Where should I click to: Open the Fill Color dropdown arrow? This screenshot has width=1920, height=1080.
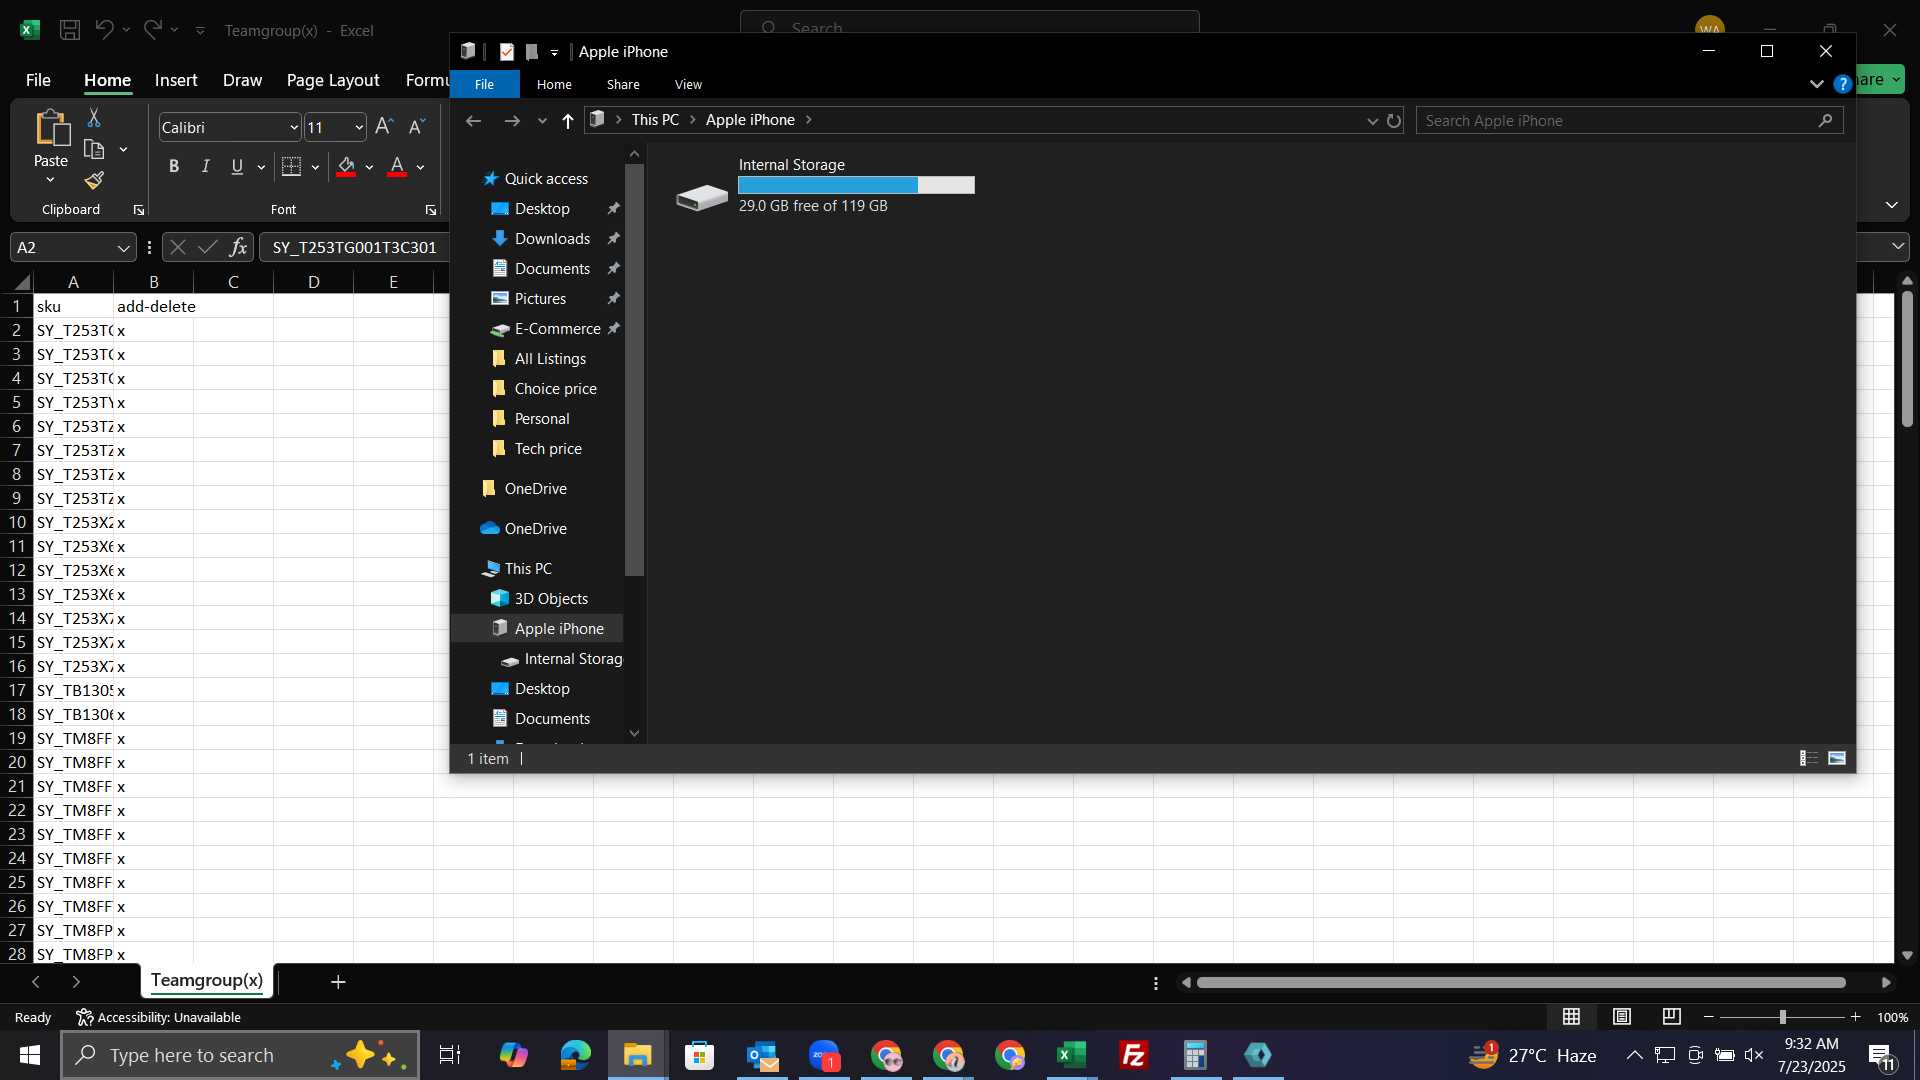pos(369,167)
